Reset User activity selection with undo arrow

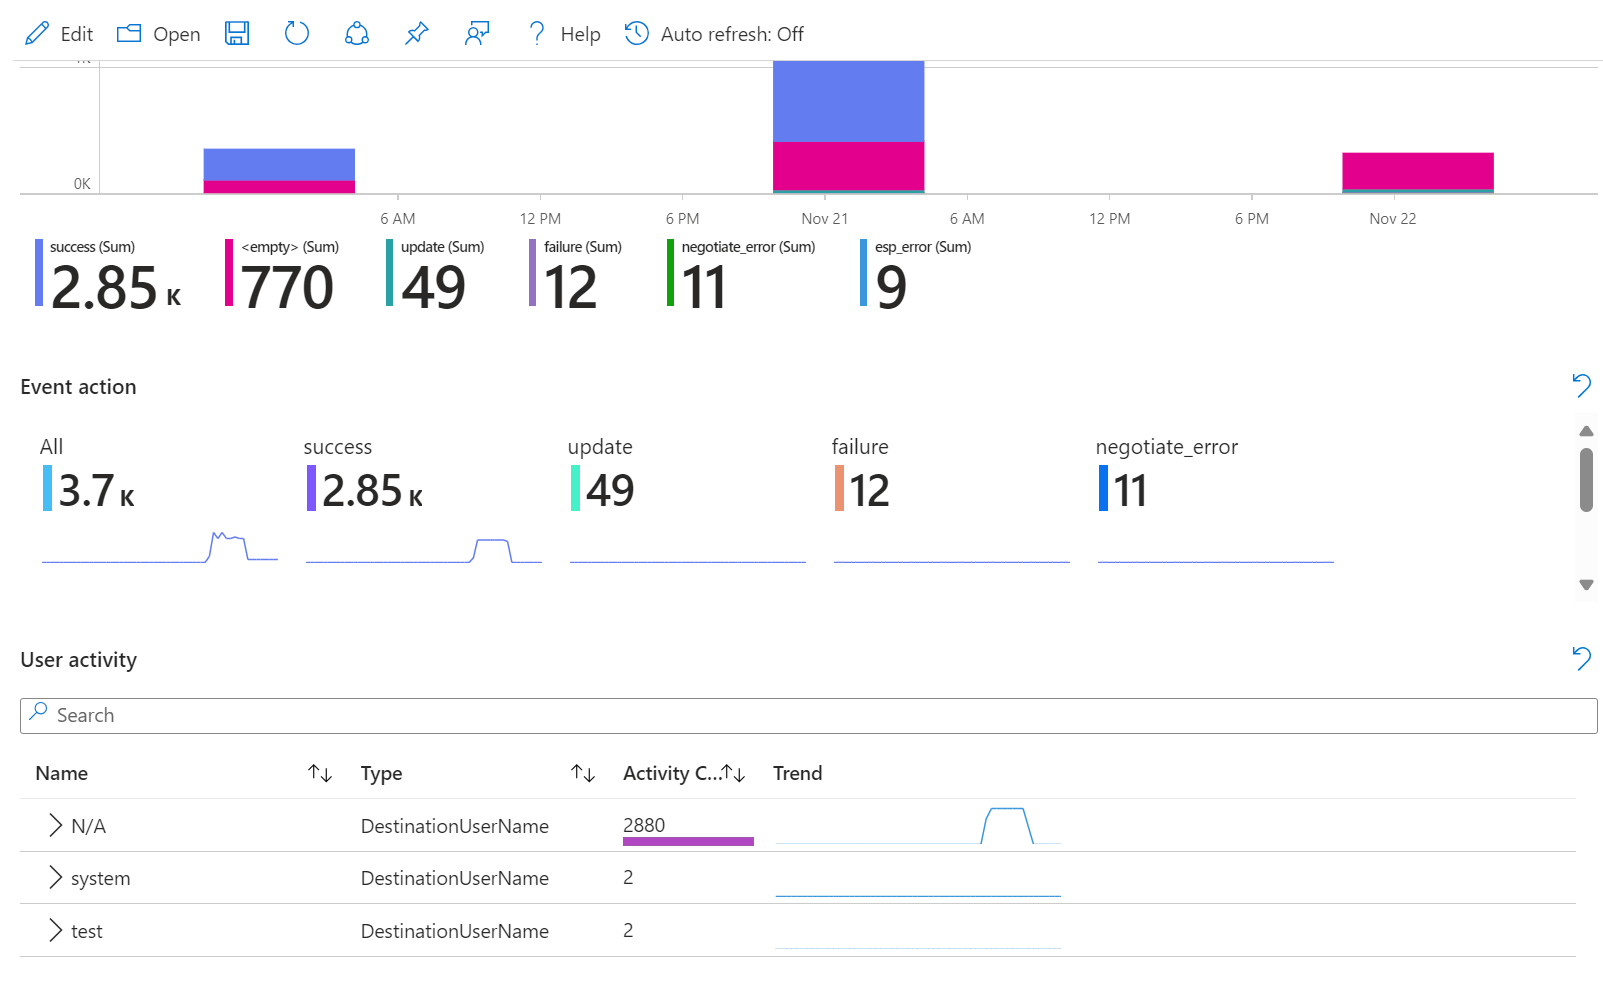(1581, 658)
